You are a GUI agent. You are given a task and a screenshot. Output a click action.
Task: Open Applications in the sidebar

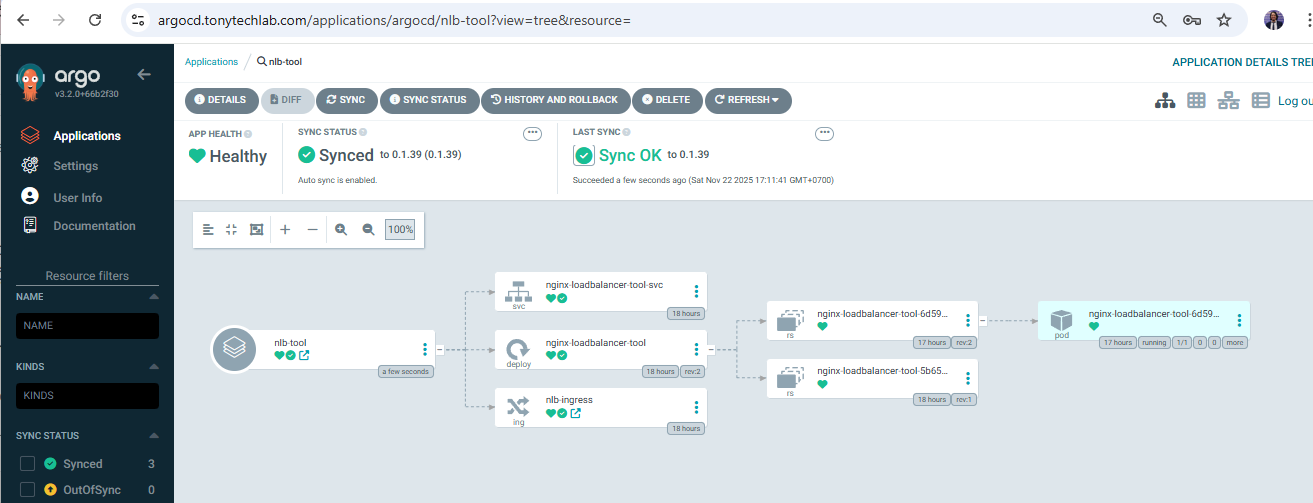pyautogui.click(x=87, y=136)
